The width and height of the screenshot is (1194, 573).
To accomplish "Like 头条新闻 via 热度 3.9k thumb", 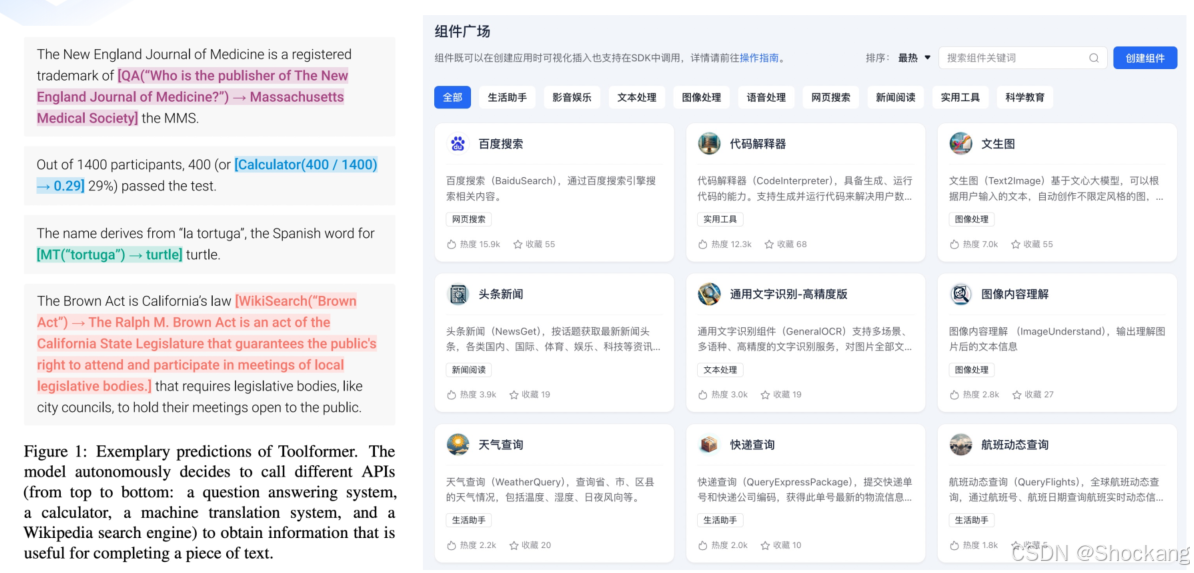I will click(451, 395).
